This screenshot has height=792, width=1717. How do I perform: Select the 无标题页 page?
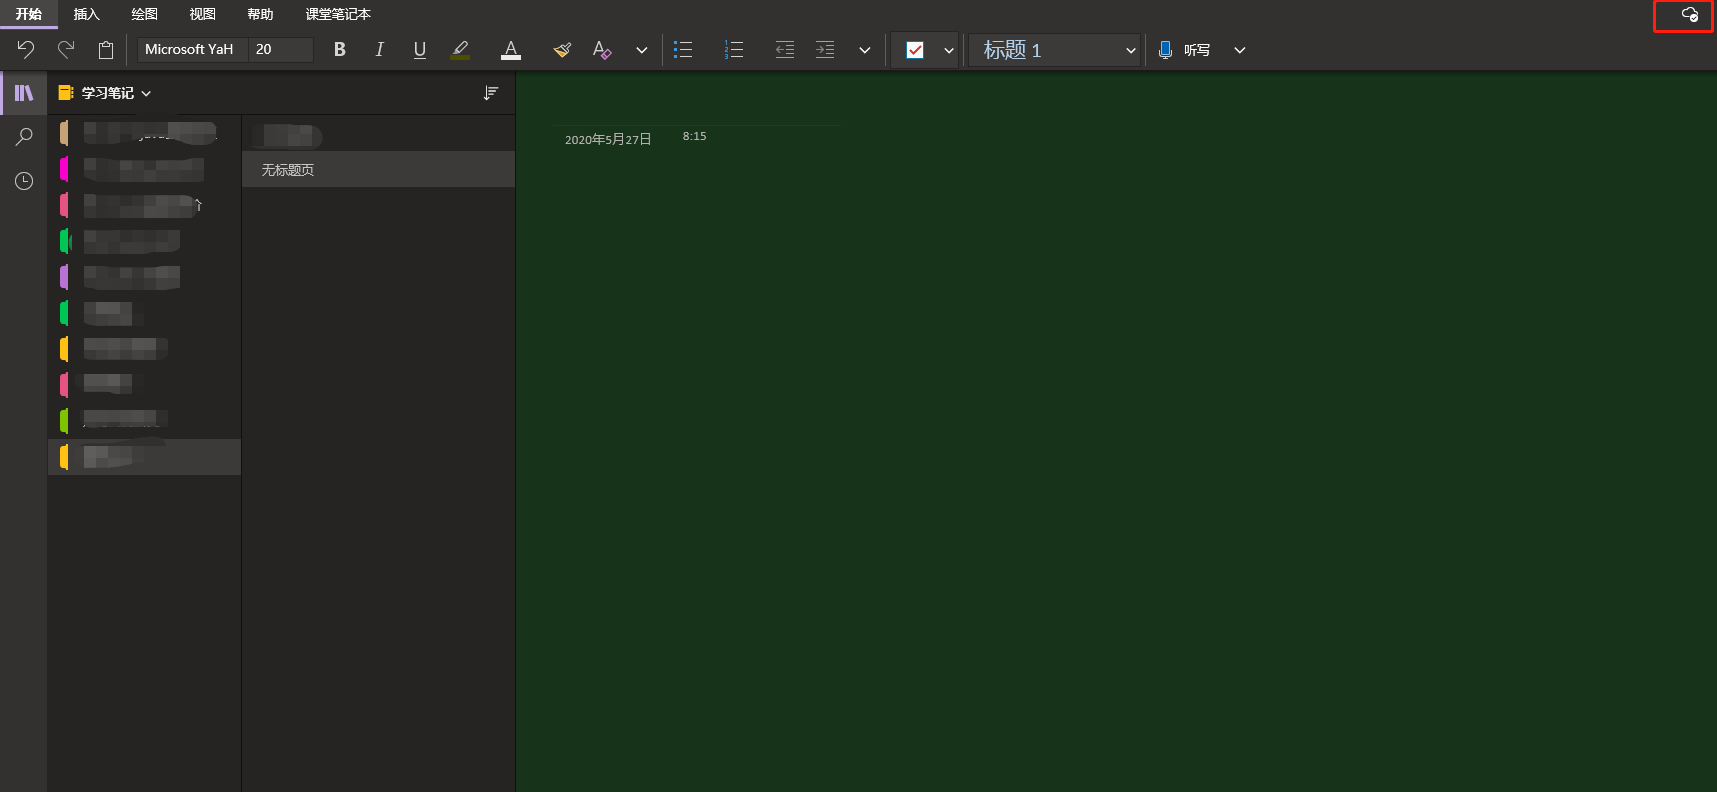(378, 170)
